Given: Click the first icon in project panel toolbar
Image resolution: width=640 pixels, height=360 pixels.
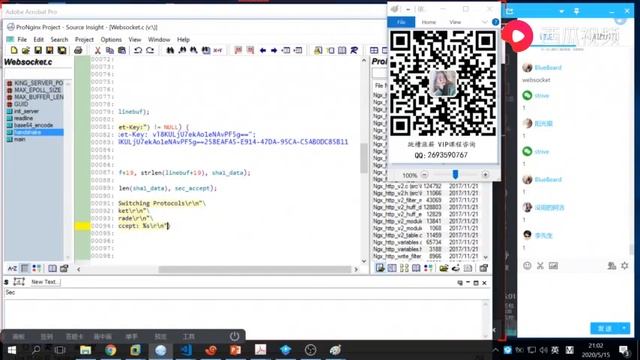Looking at the screenshot, I should tap(380, 268).
